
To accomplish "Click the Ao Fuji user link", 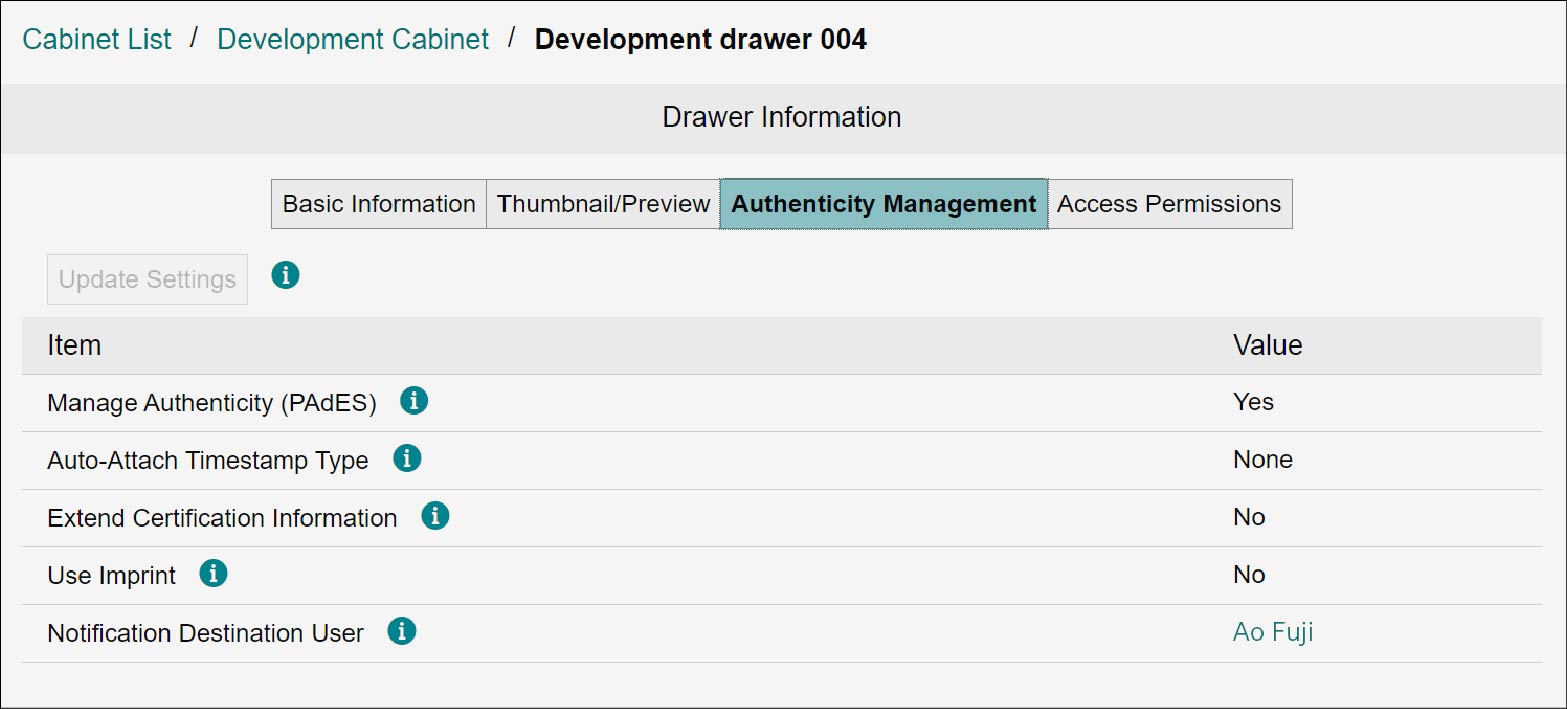I will coord(1272,633).
